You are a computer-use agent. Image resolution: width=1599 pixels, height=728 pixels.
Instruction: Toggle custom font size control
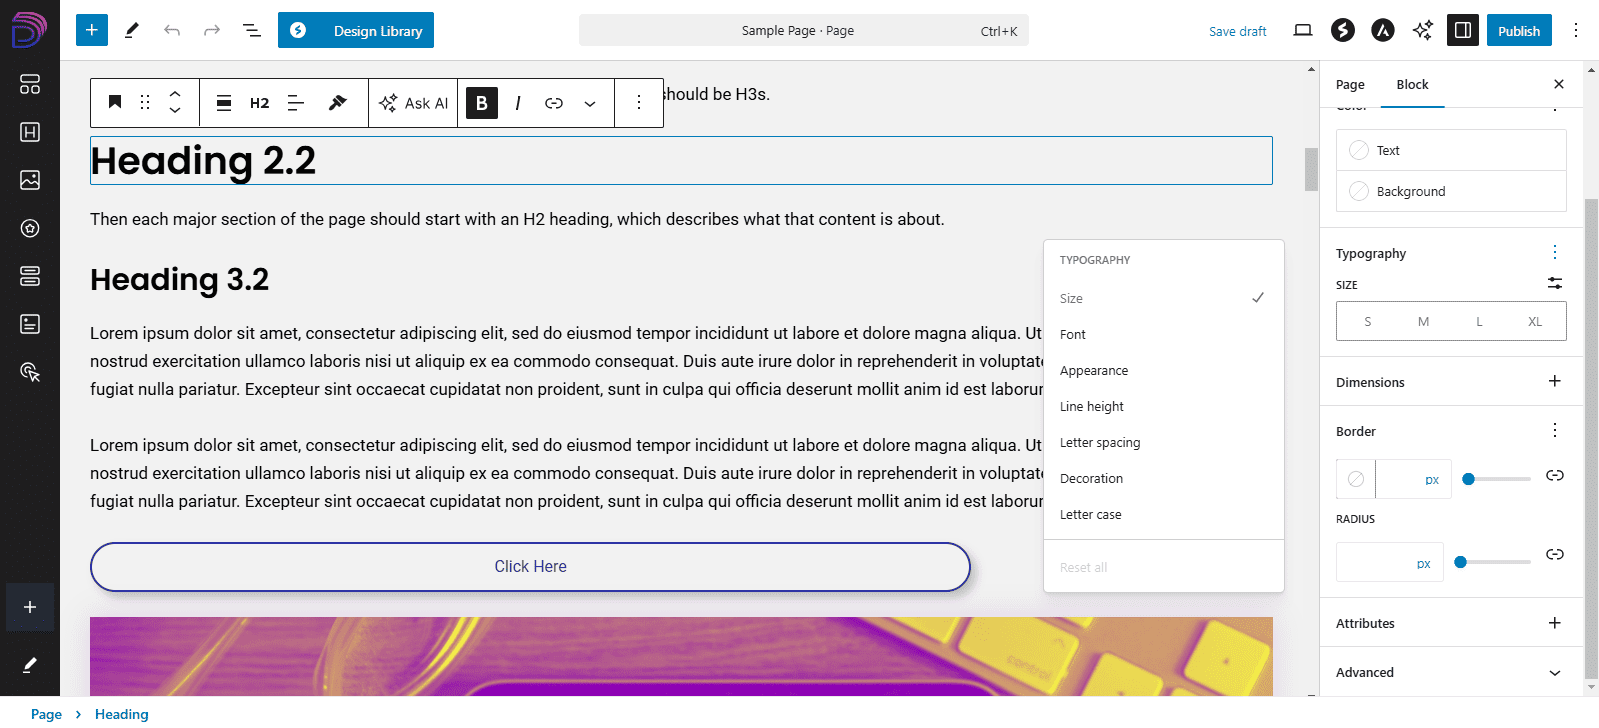pyautogui.click(x=1554, y=284)
